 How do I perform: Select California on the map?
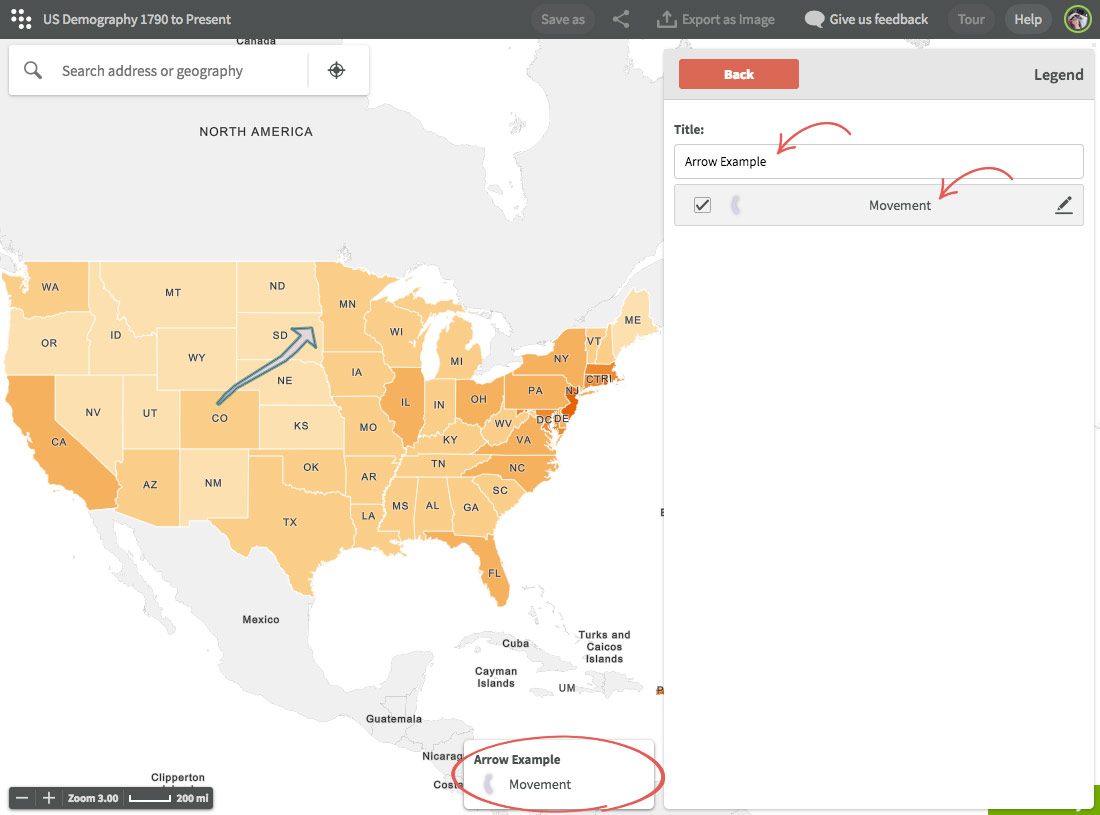59,442
